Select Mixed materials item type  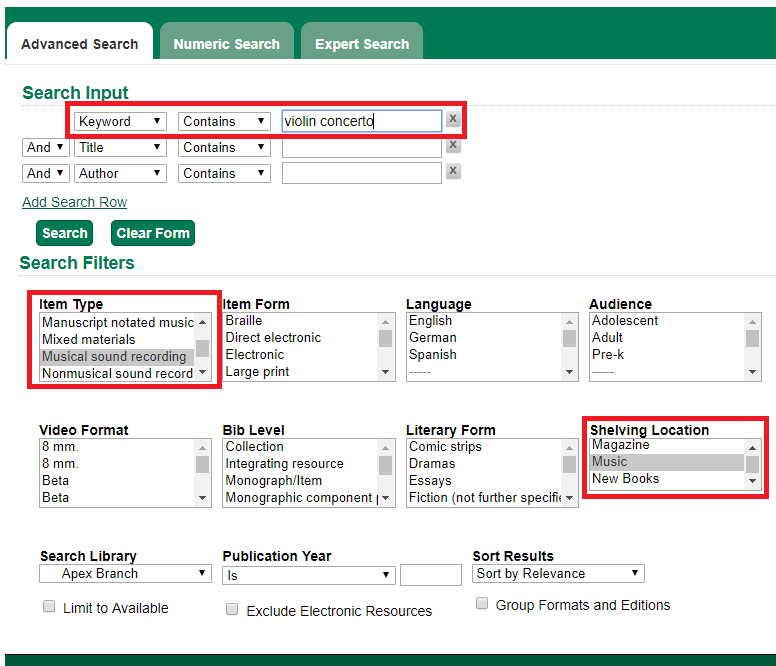tap(117, 339)
